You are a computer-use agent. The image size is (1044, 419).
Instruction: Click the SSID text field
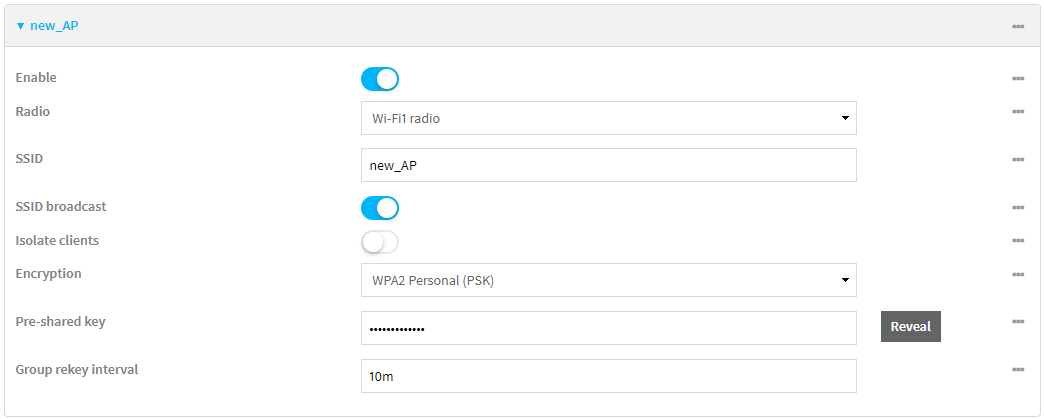608,165
